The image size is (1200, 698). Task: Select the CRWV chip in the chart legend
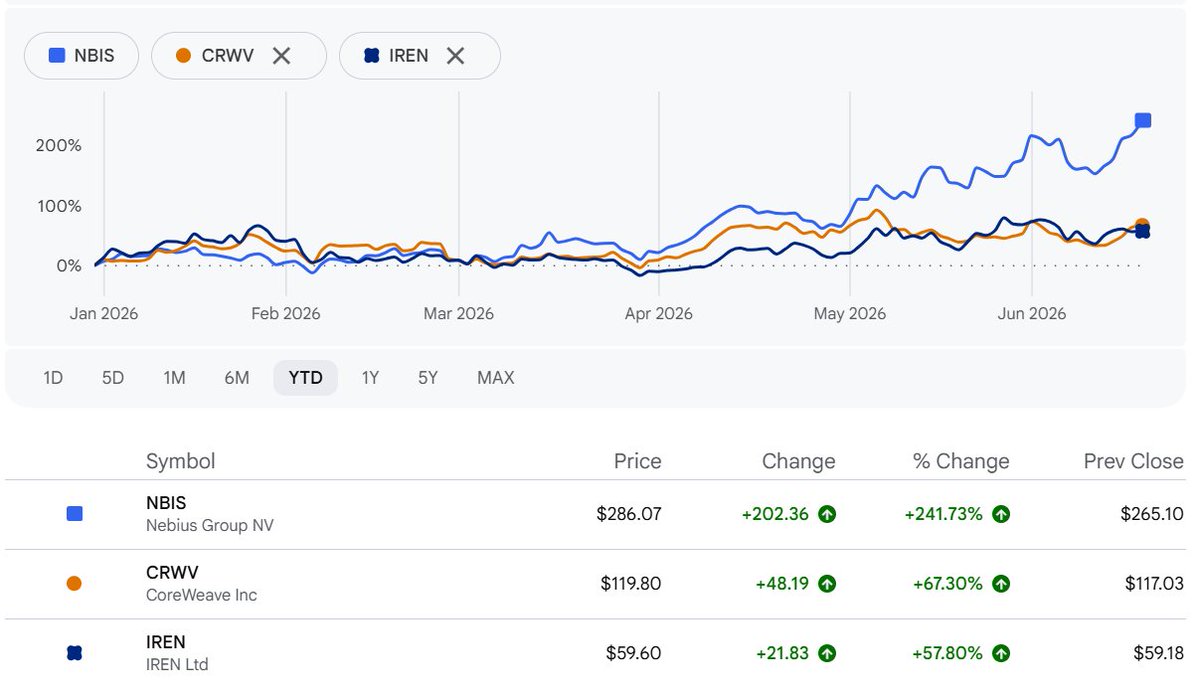click(x=238, y=55)
